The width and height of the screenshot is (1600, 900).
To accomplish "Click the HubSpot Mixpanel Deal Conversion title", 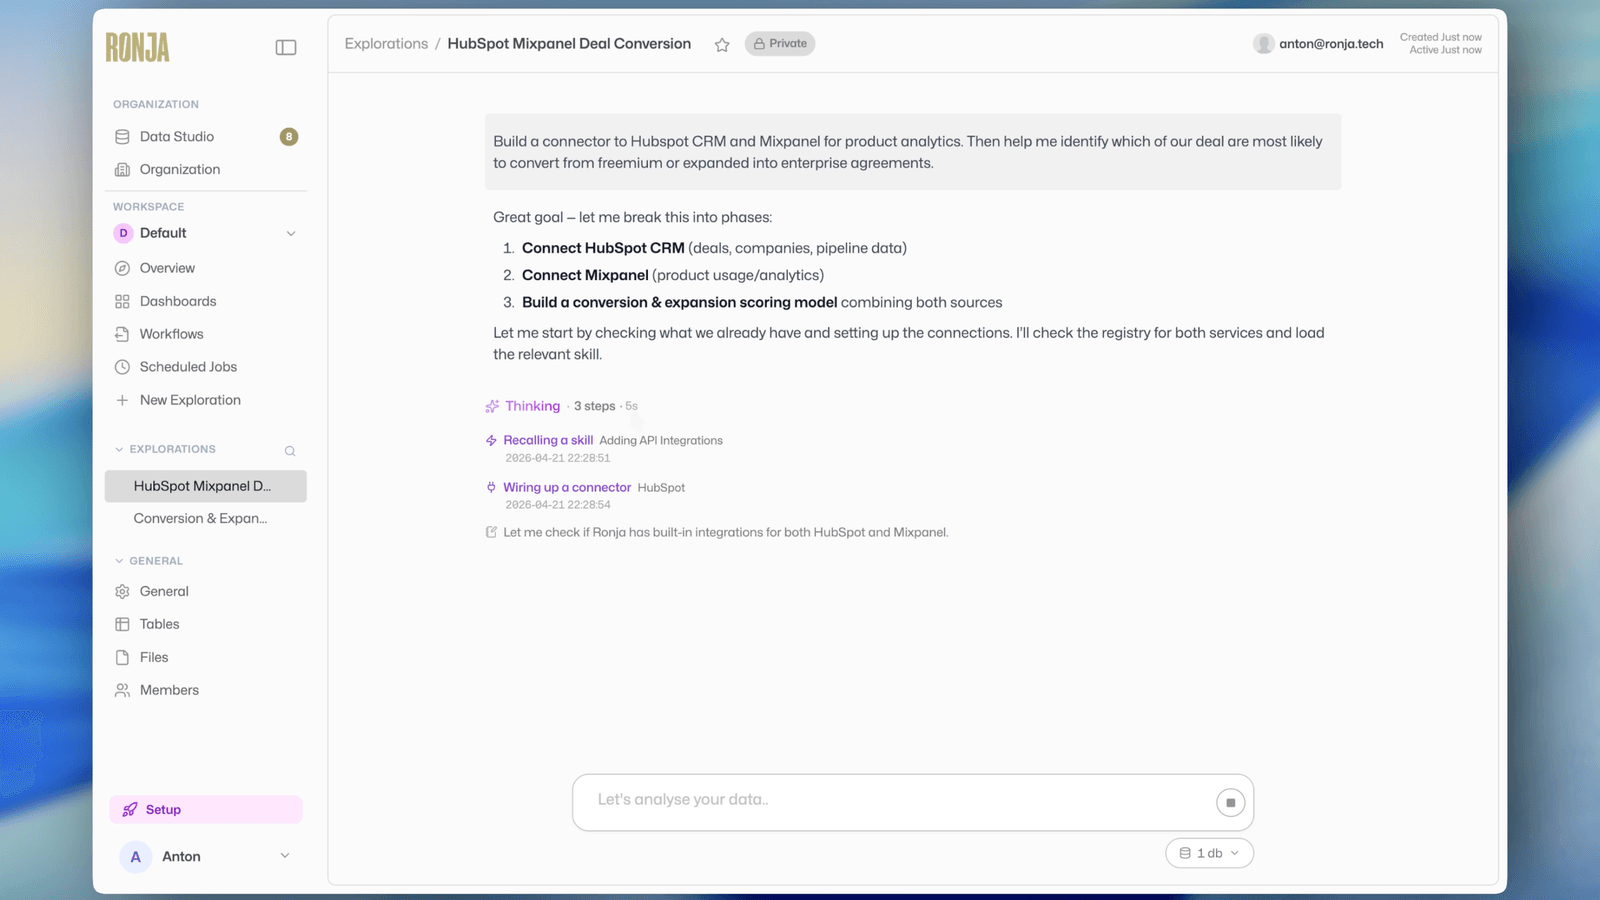I will (x=569, y=44).
